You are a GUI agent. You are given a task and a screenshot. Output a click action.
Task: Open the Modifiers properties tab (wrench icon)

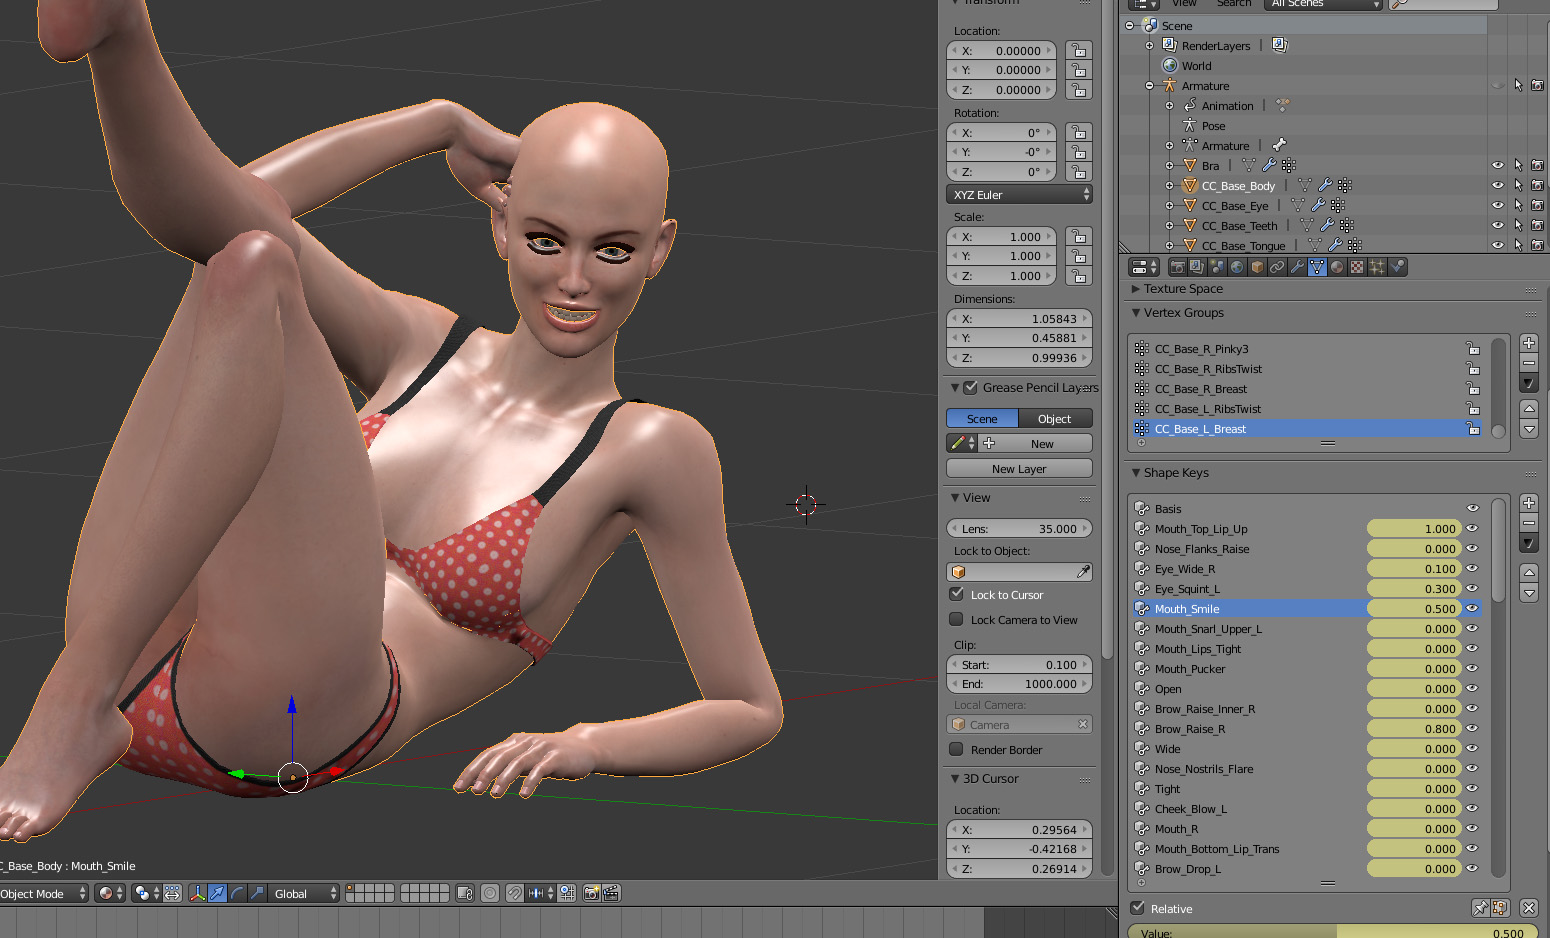point(1297,267)
